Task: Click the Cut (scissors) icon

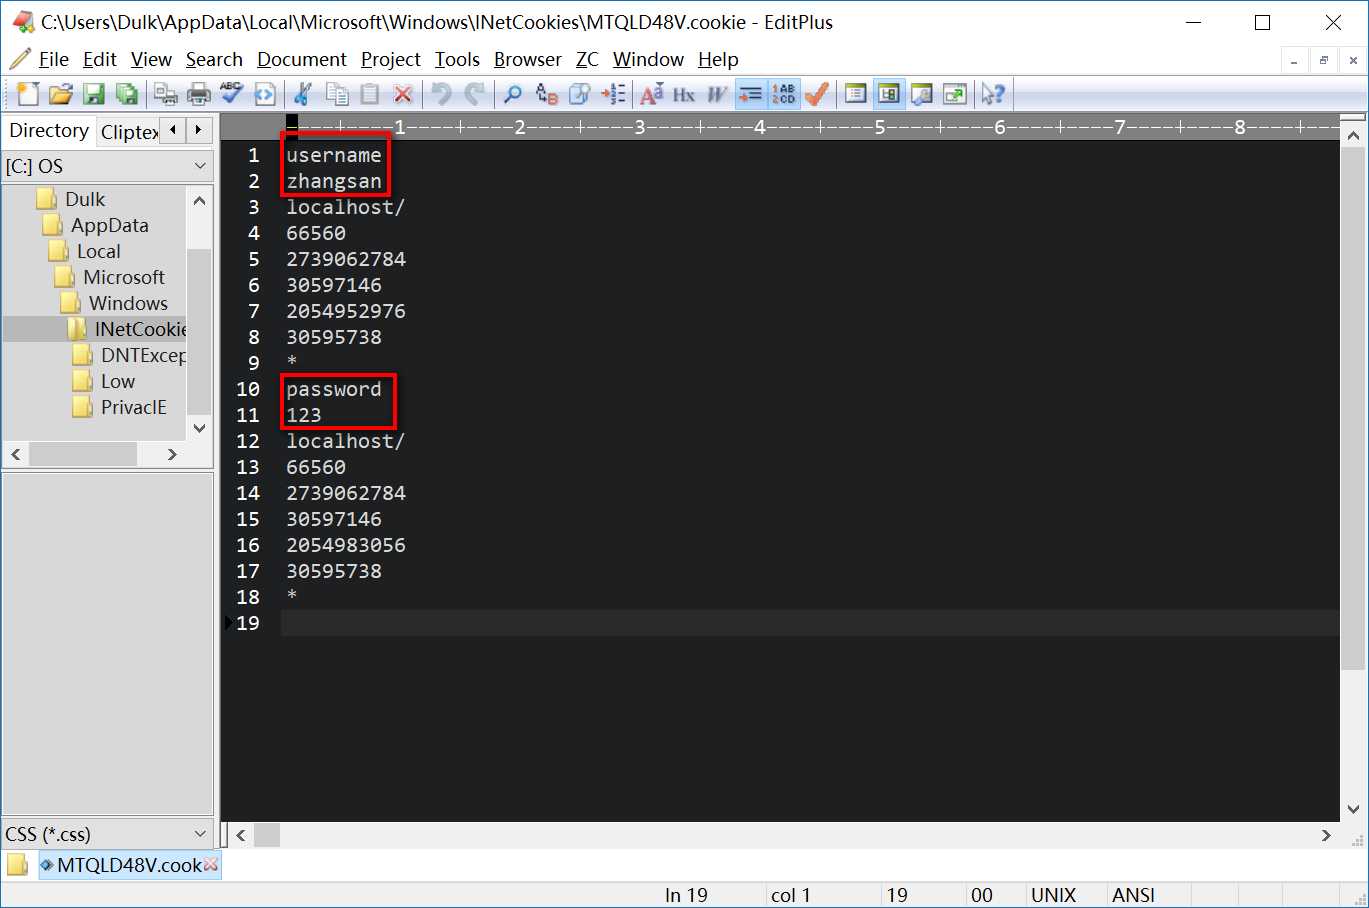Action: click(303, 94)
